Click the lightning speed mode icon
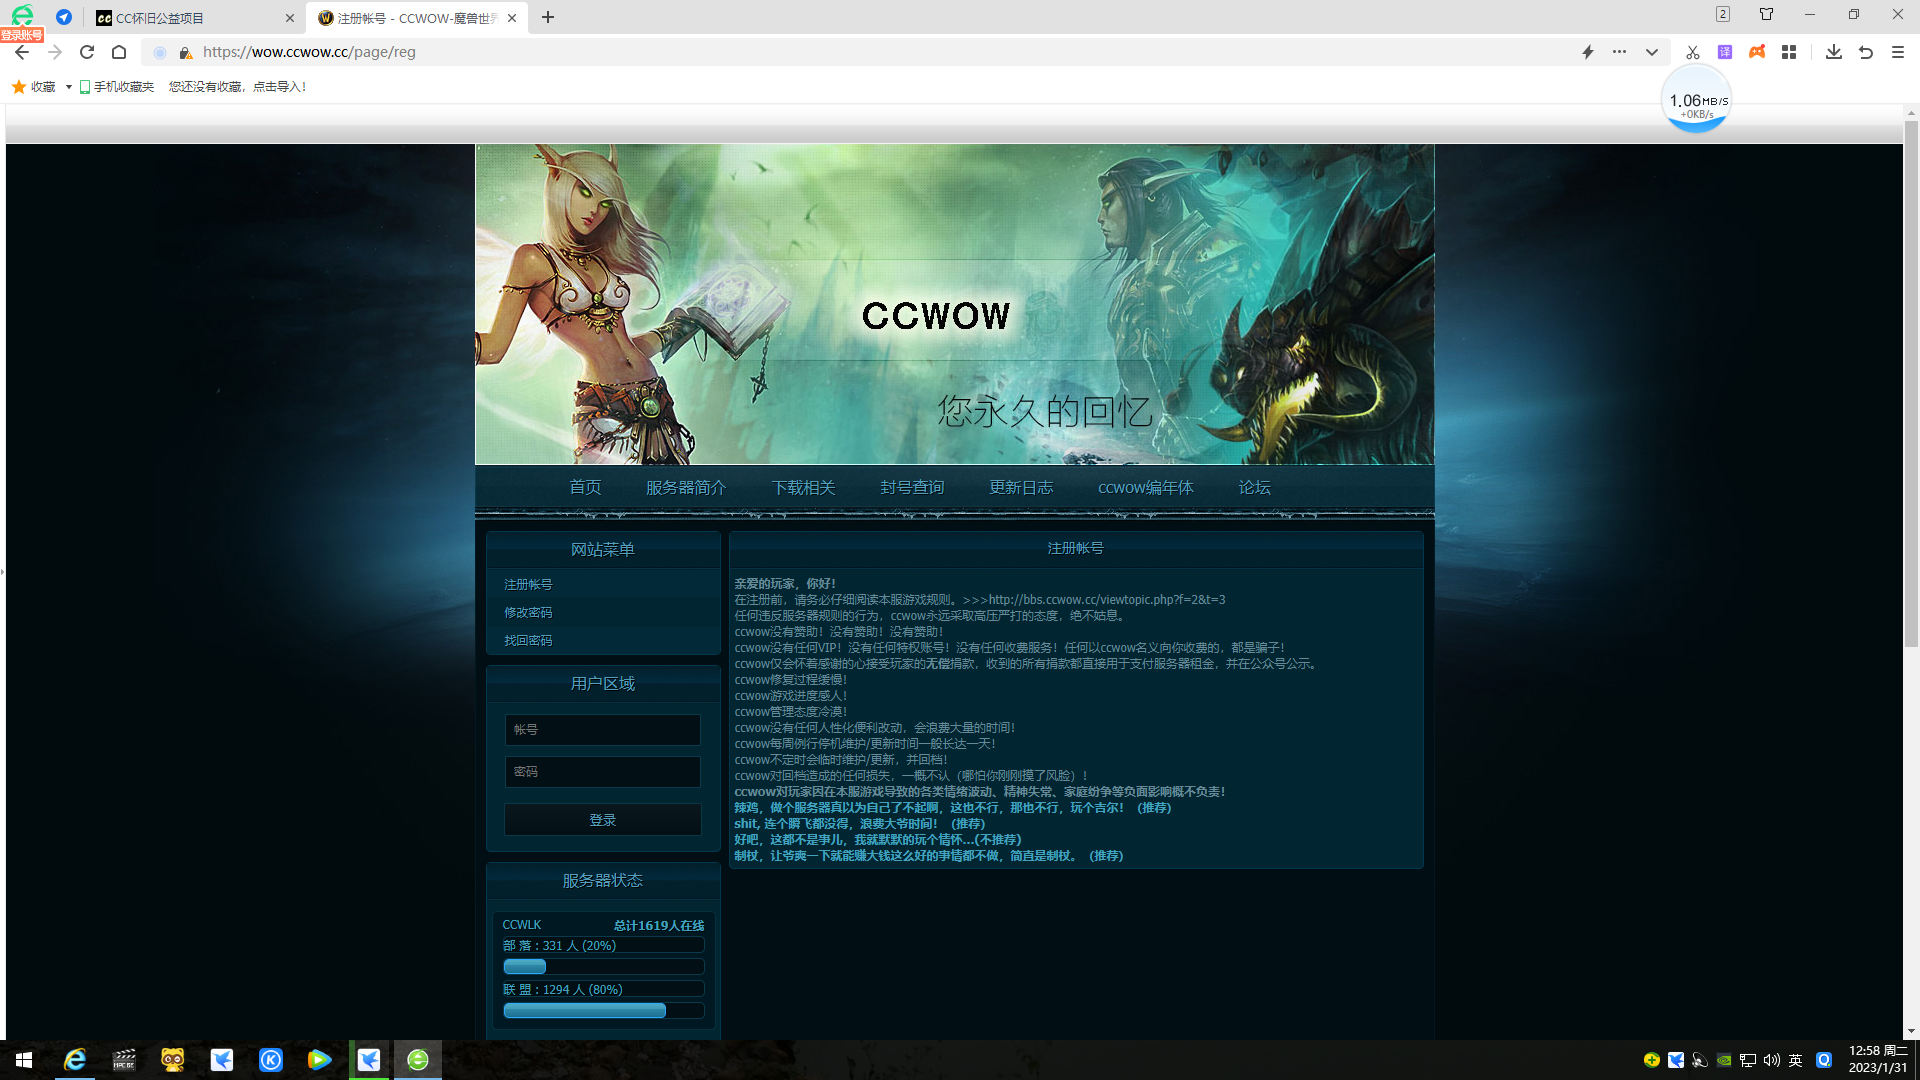Image resolution: width=1920 pixels, height=1080 pixels. pyautogui.click(x=1587, y=52)
